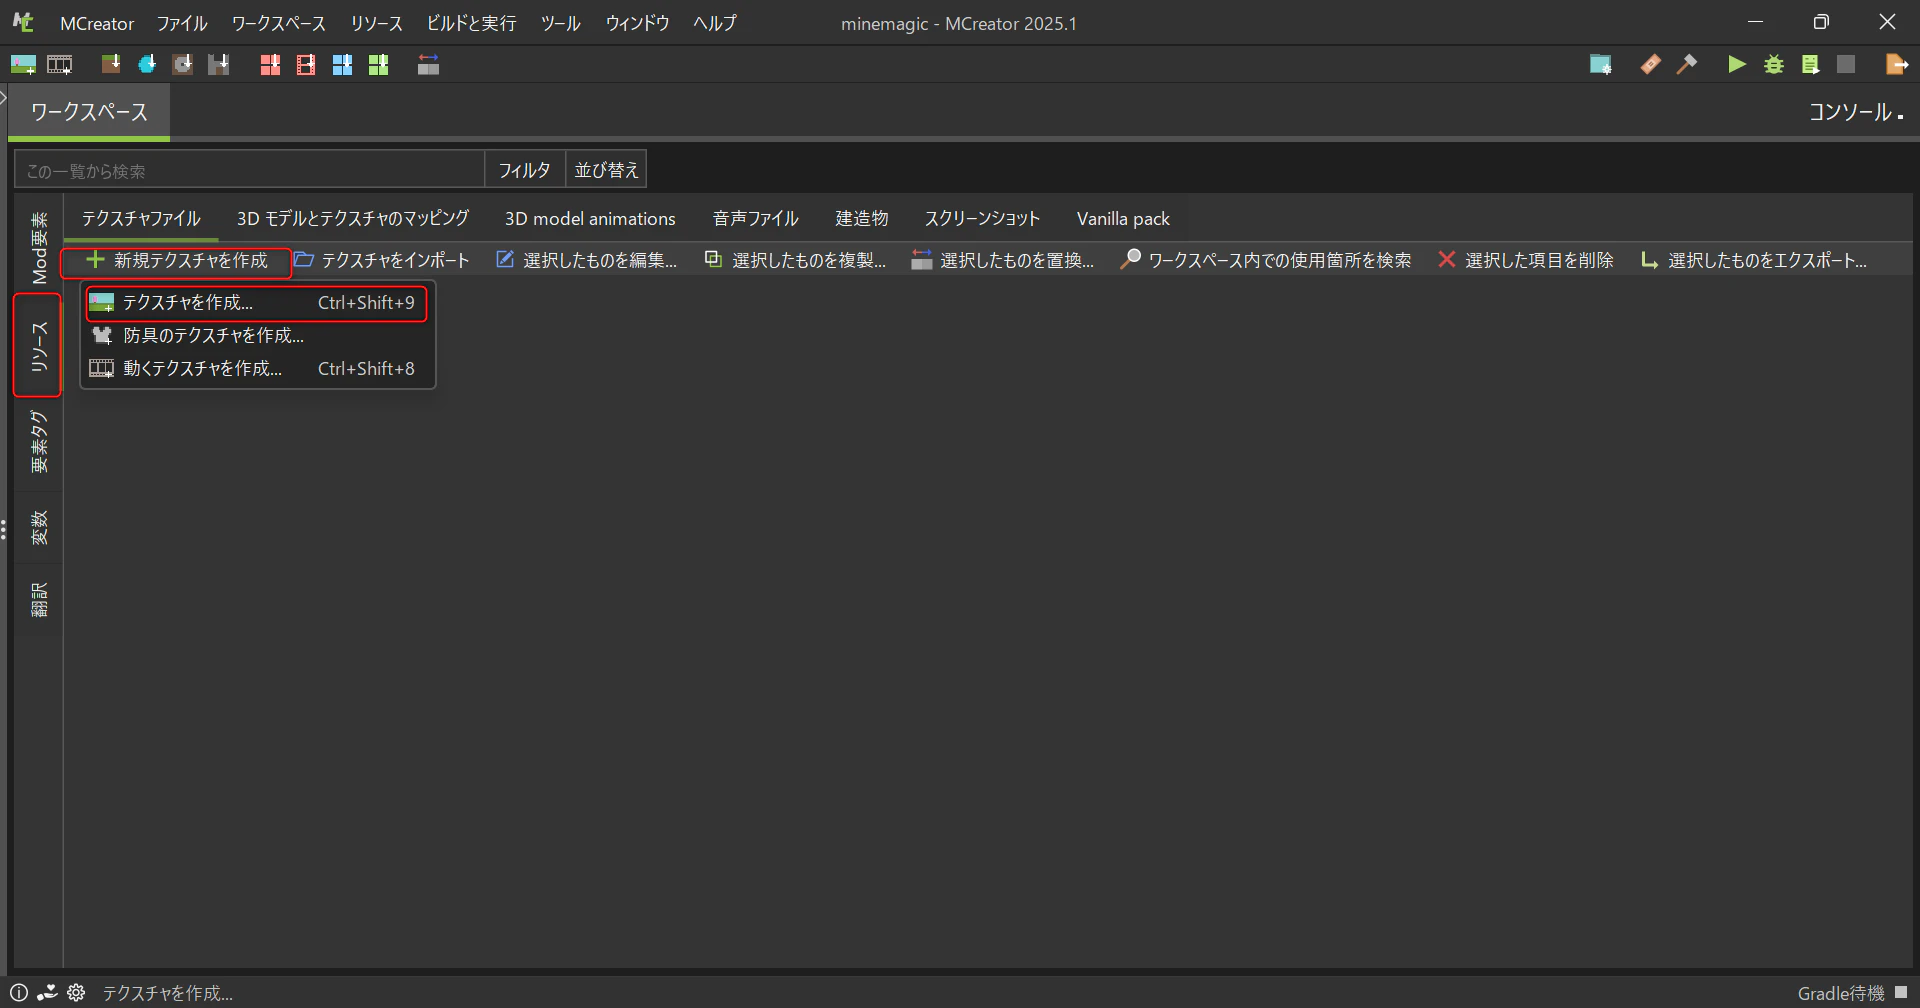
Task: Click 選択した項目を削除 button
Action: pos(1526,261)
